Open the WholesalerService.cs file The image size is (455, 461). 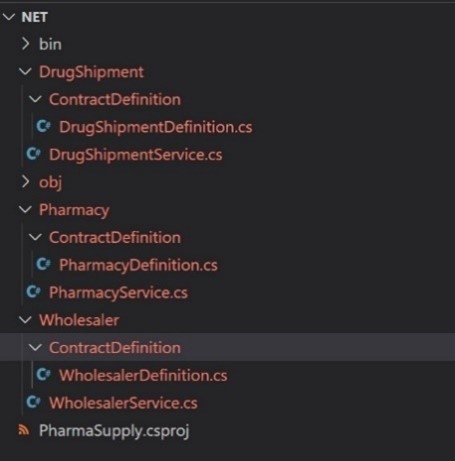click(x=123, y=403)
